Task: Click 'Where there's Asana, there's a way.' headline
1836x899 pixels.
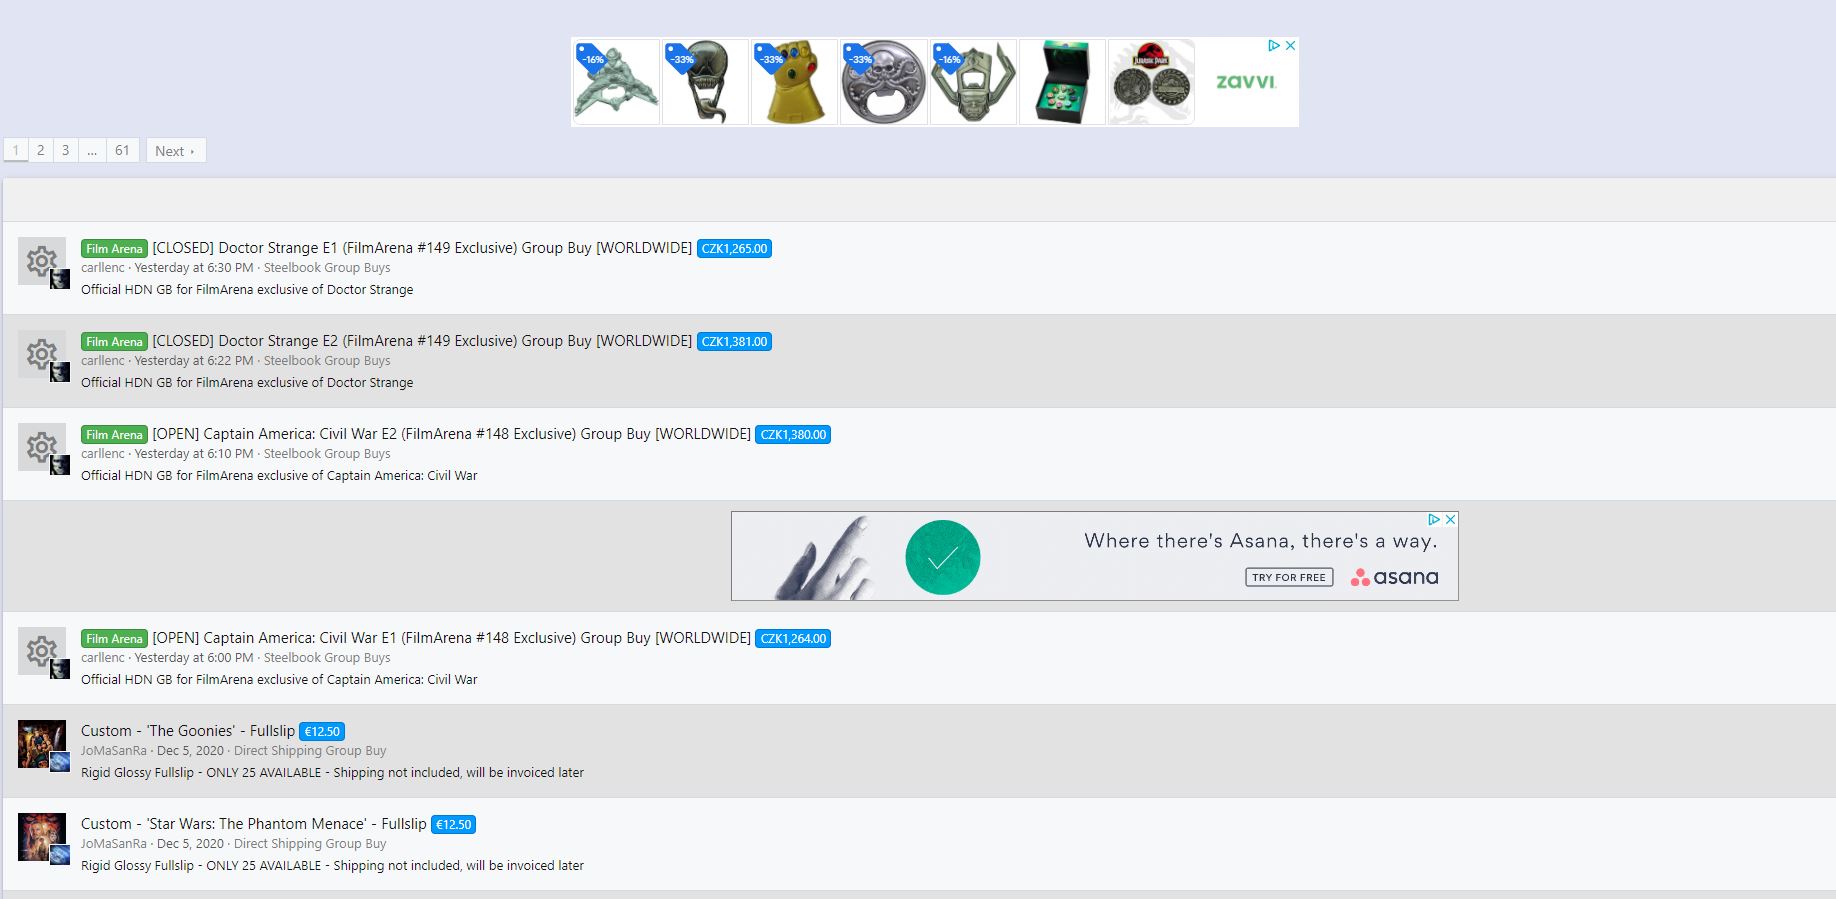Action: (x=1261, y=541)
